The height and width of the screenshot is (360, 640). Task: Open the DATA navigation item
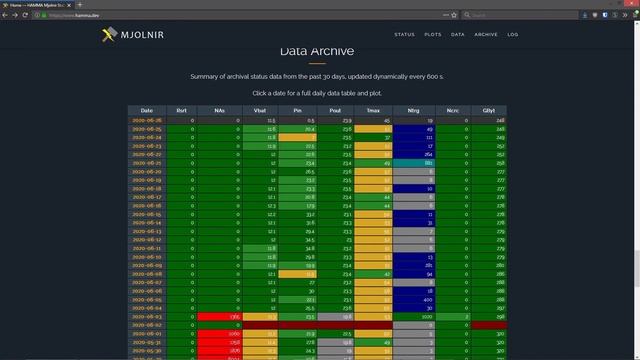tap(458, 35)
